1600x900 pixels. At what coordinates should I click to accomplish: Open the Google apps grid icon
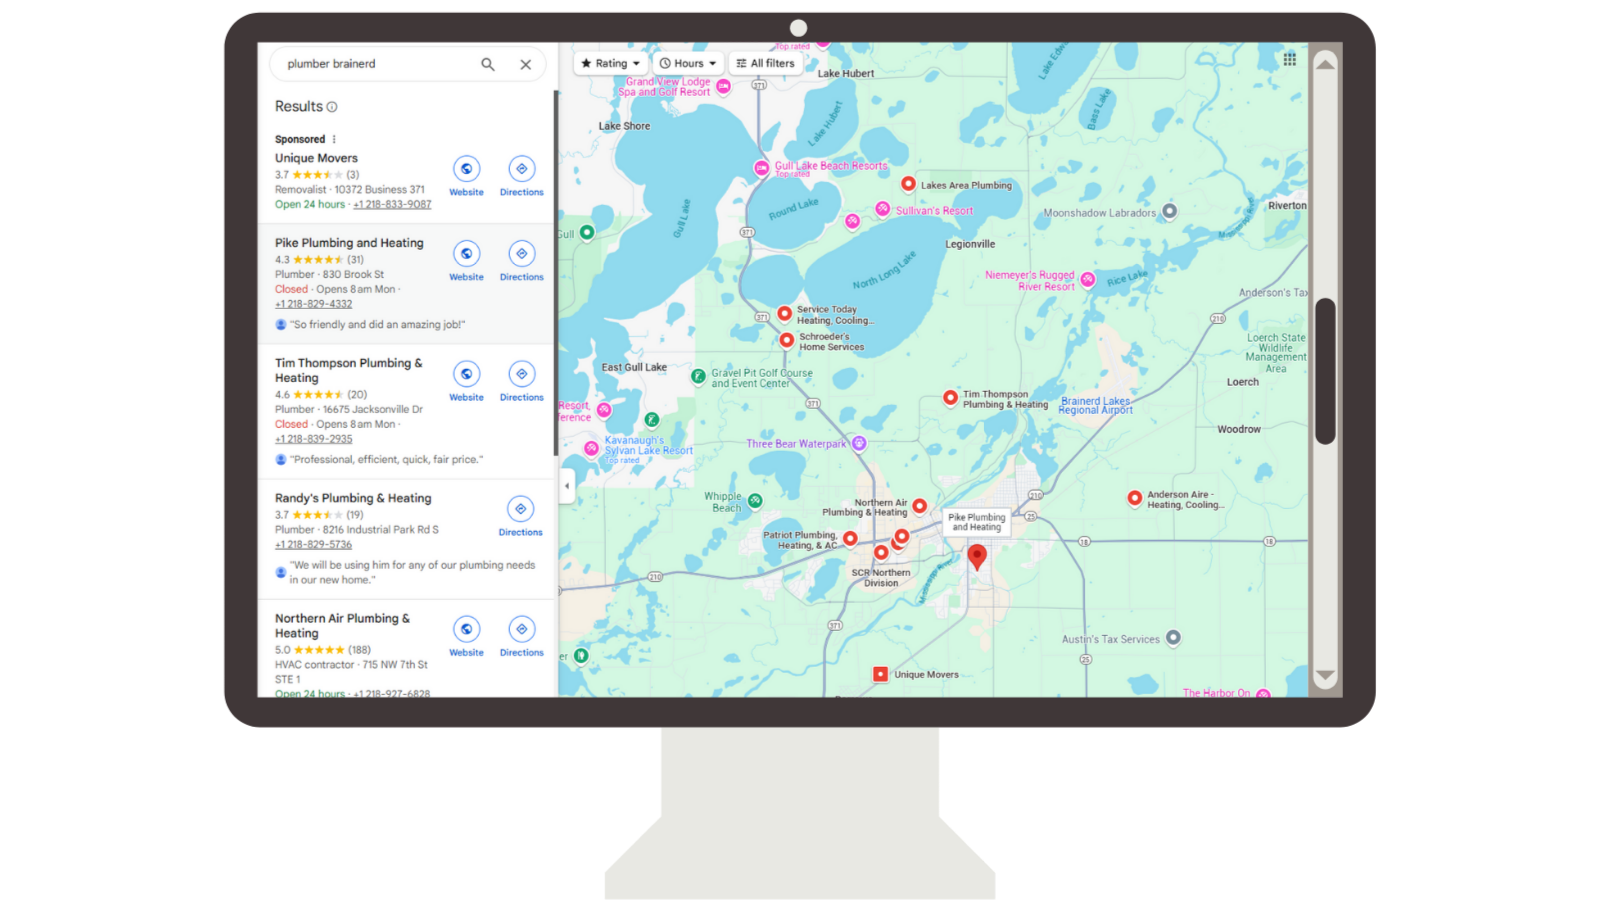(x=1289, y=60)
